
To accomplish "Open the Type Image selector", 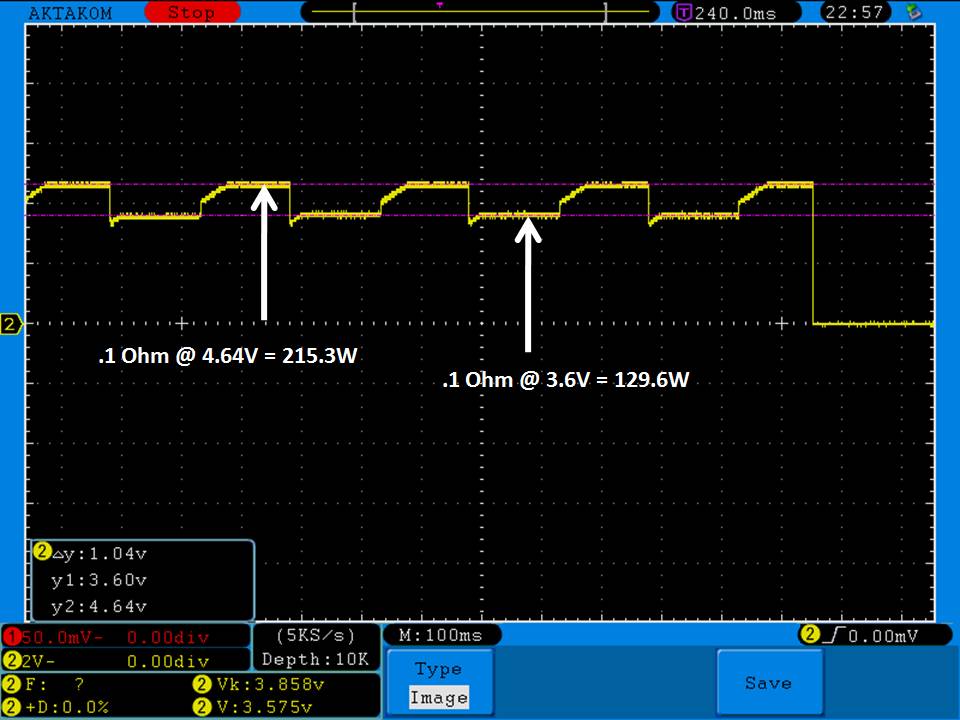I will 439,683.
